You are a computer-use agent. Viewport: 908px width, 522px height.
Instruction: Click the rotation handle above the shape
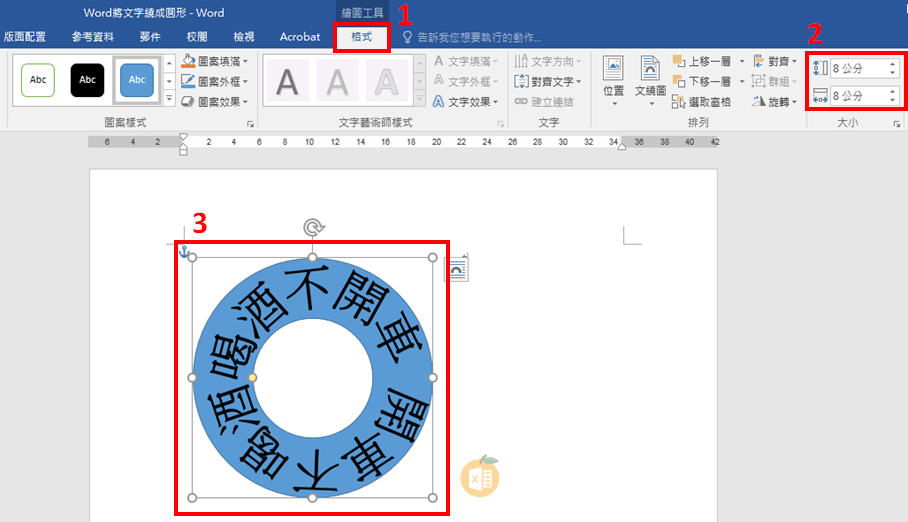click(x=313, y=228)
